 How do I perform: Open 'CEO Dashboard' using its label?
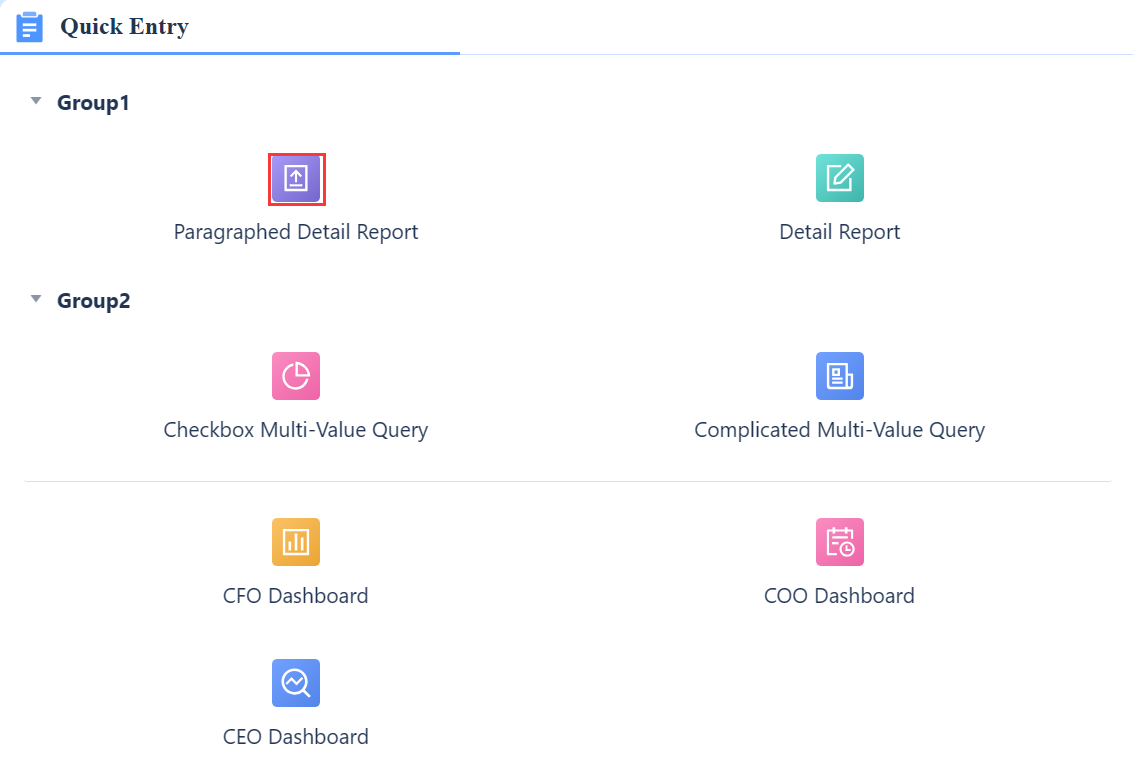pos(296,736)
